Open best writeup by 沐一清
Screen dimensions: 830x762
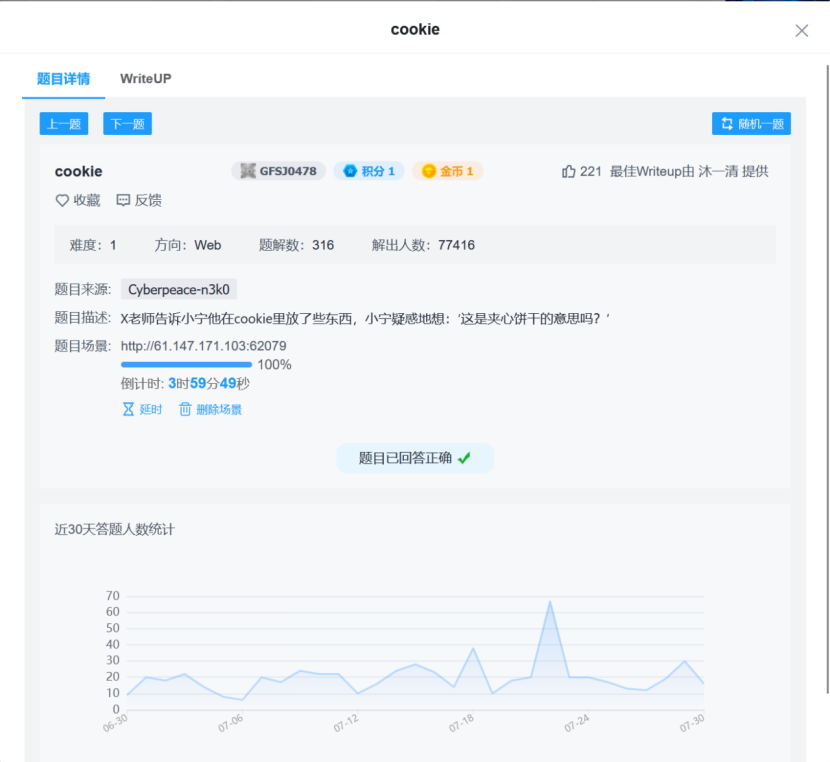tap(689, 171)
